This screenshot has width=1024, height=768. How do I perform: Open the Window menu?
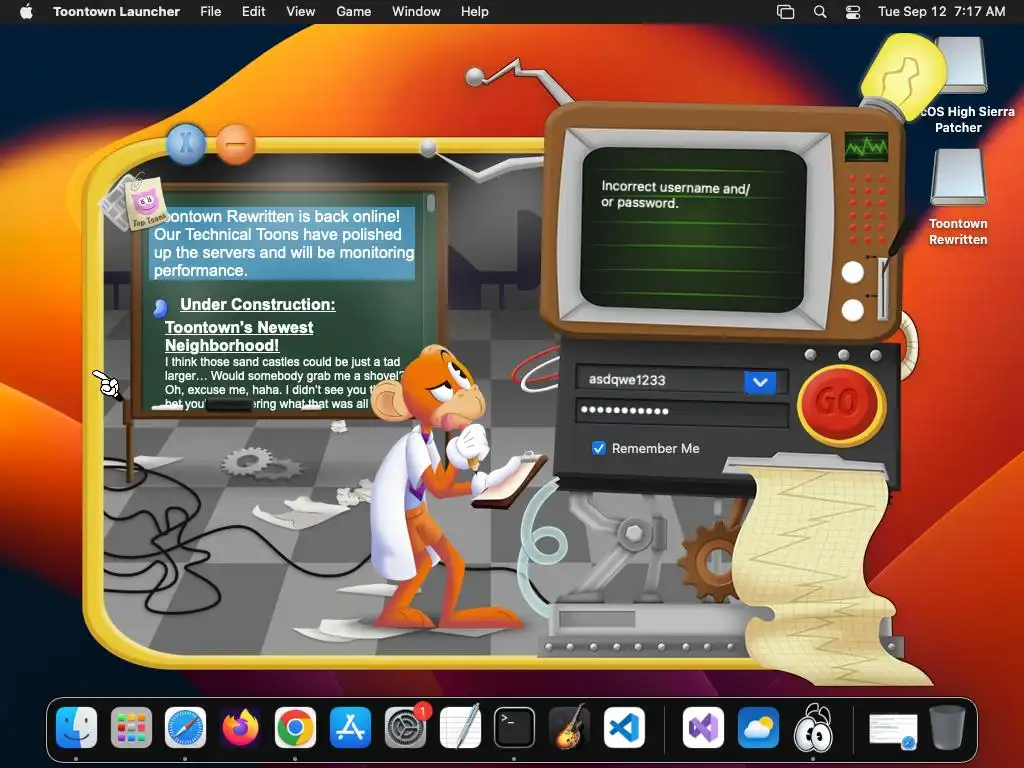416,12
